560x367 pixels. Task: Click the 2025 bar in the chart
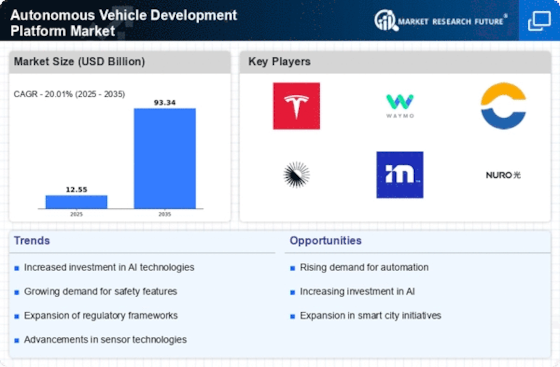tap(76, 202)
